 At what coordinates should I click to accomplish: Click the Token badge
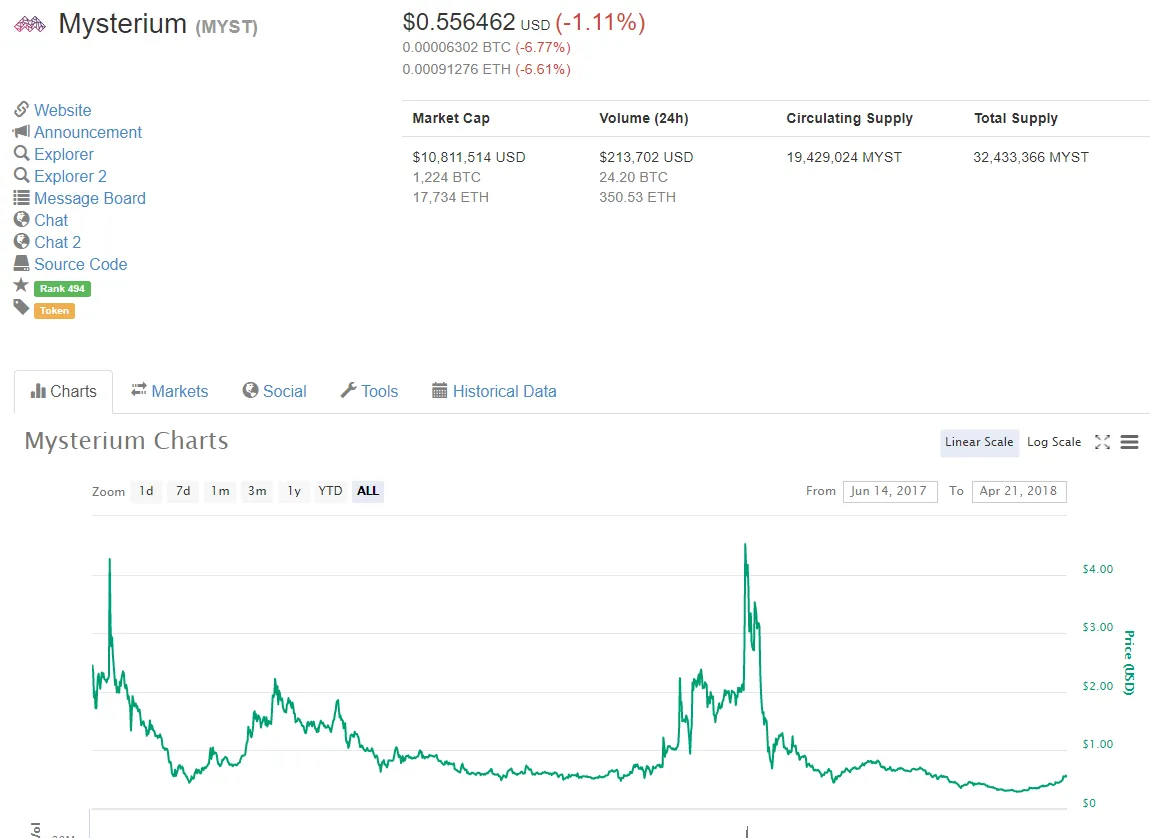point(54,311)
